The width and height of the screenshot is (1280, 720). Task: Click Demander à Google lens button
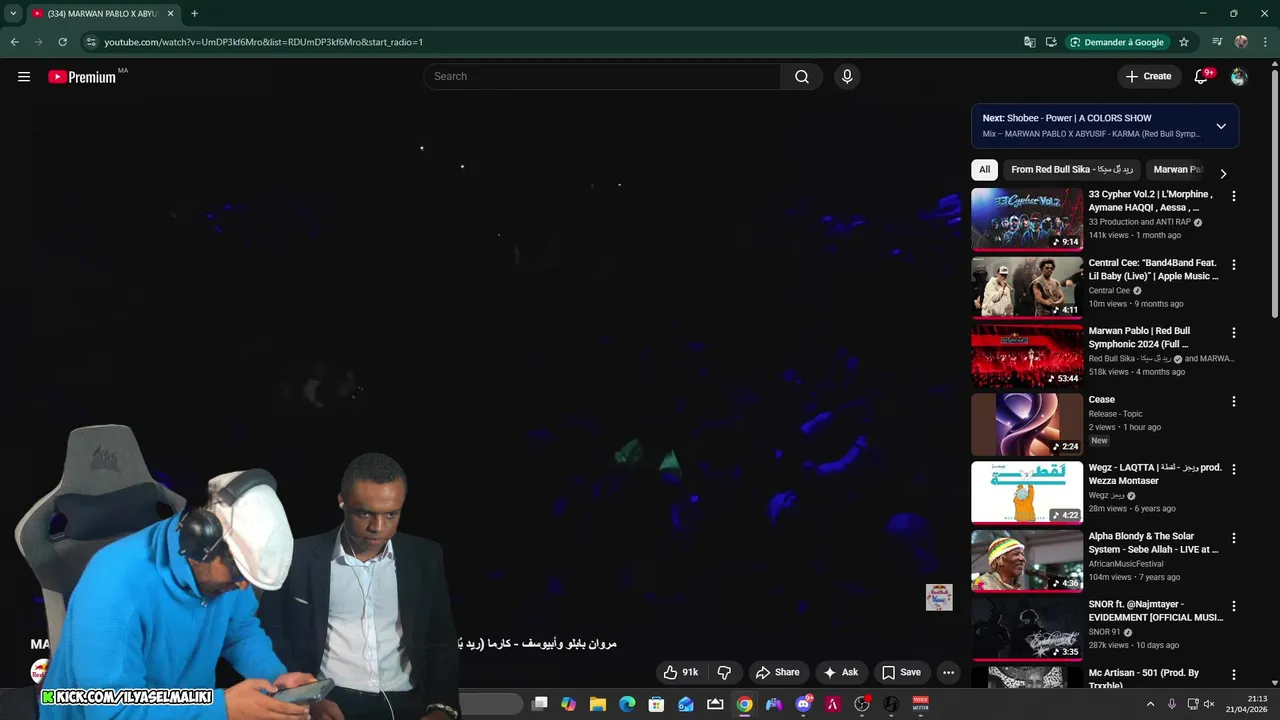[x=1117, y=42]
